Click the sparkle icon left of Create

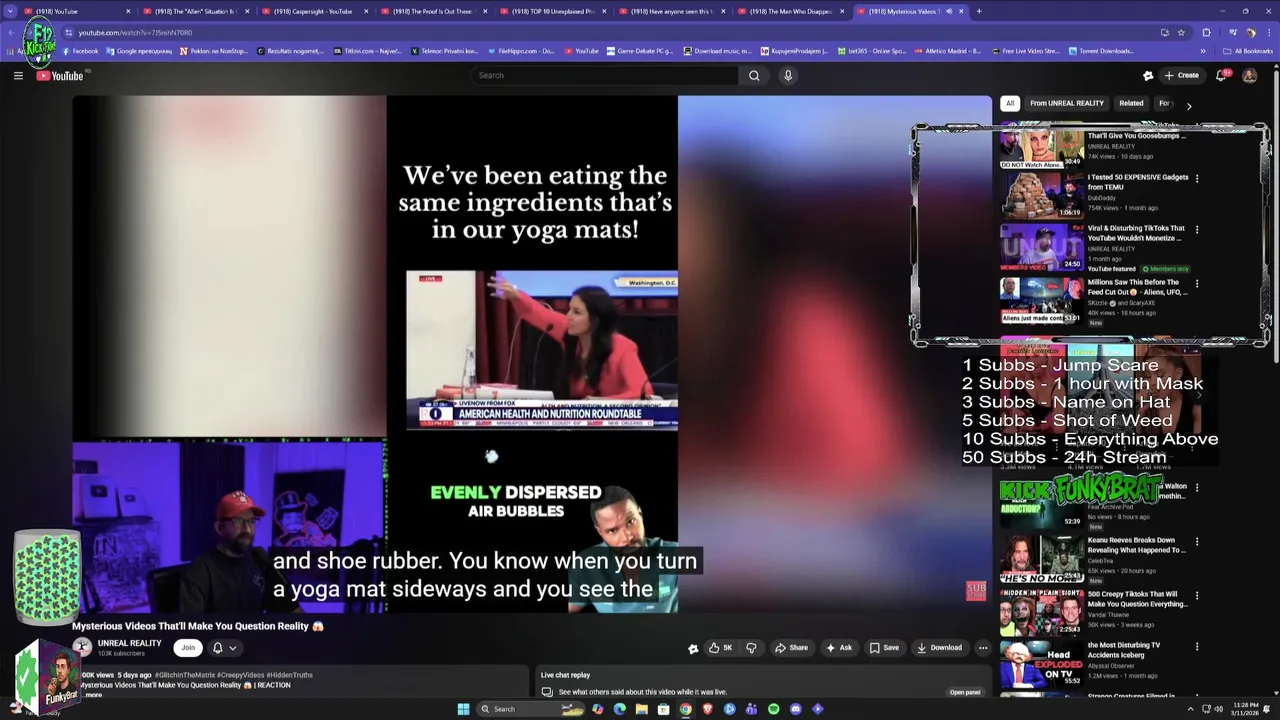(1148, 75)
